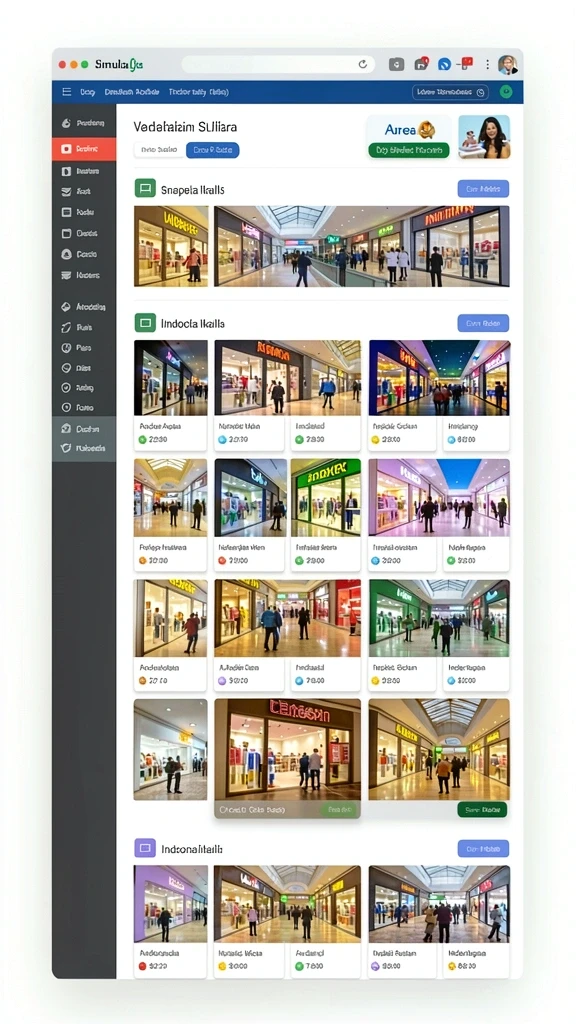
Task: Select the white pill tab under Vedalaizim heading
Action: (x=159, y=150)
